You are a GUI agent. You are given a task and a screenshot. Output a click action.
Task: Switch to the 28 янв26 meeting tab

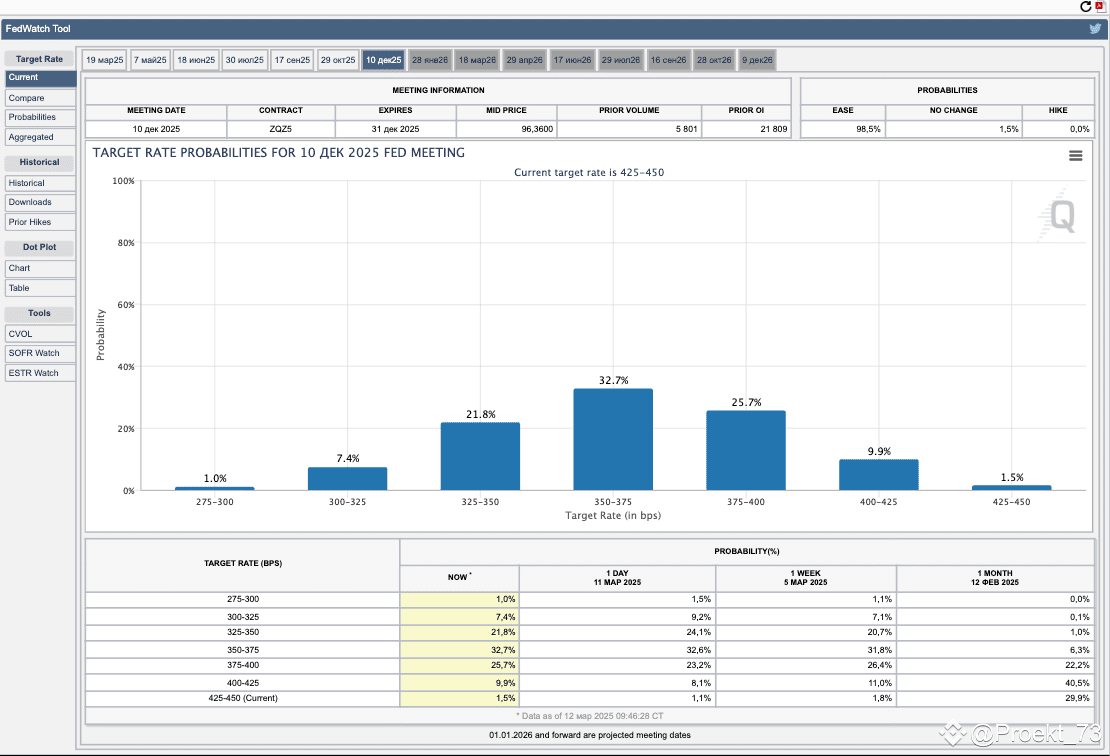430,60
